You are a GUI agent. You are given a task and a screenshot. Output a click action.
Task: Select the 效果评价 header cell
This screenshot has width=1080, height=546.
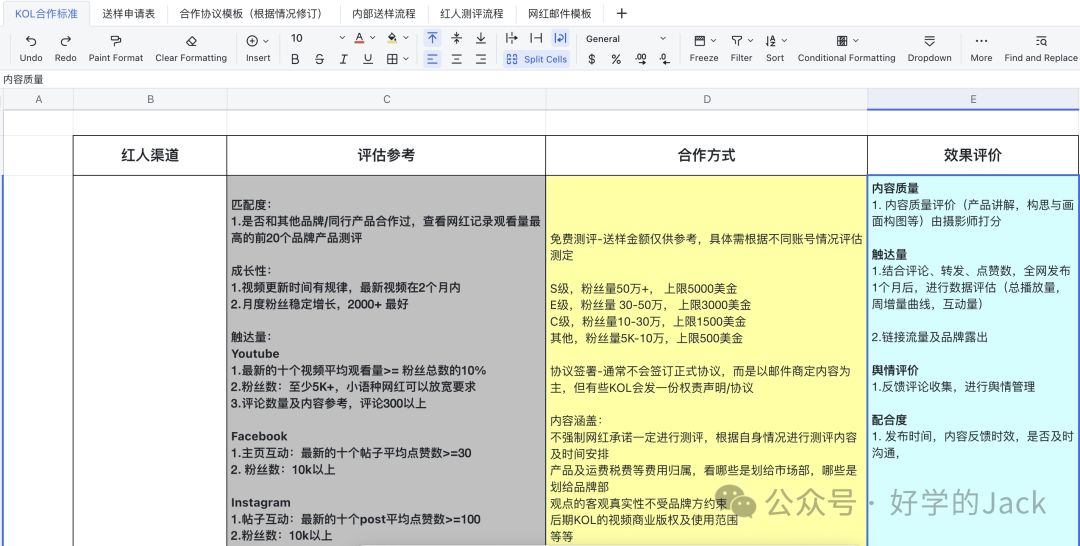click(x=973, y=156)
